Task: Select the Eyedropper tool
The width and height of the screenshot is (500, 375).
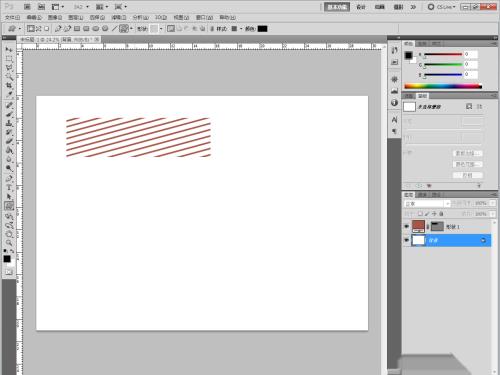Action: pos(9,95)
